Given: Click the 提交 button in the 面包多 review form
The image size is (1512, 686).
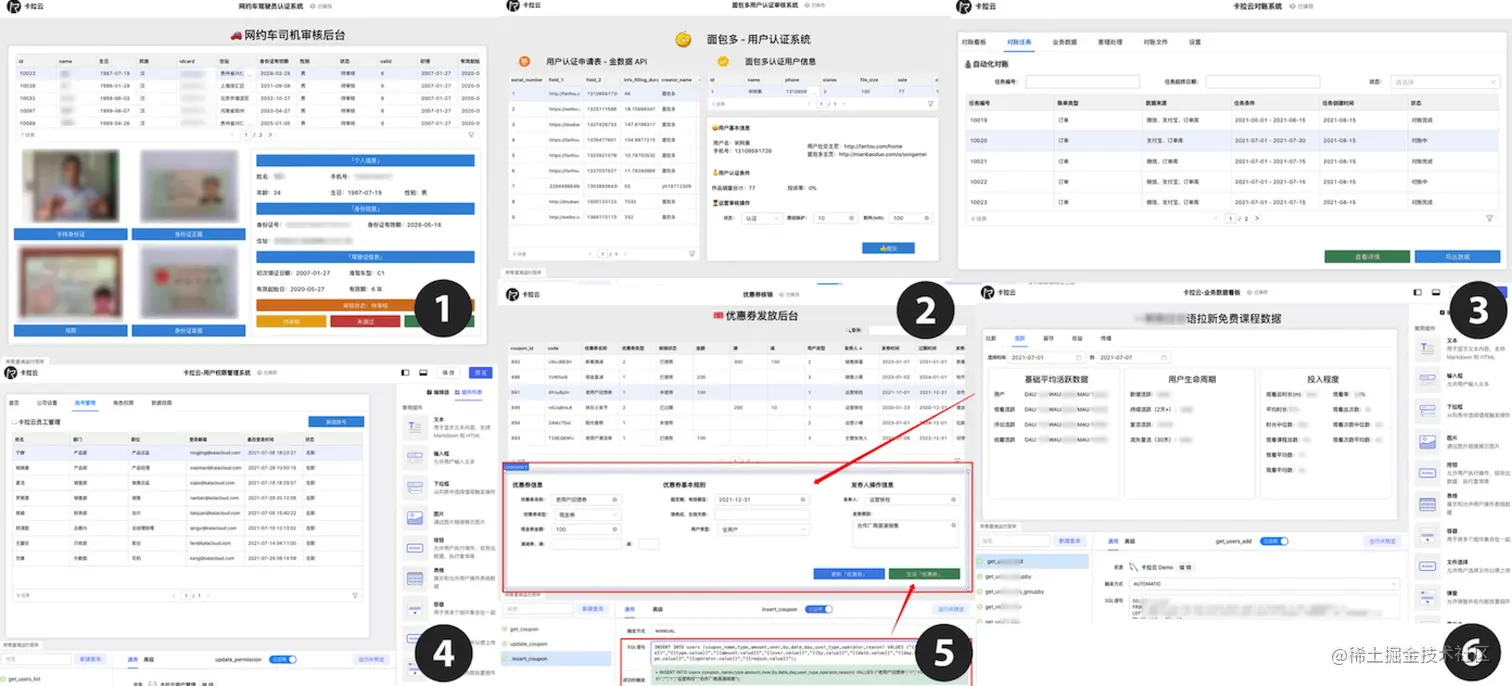Looking at the screenshot, I should pyautogui.click(x=888, y=247).
